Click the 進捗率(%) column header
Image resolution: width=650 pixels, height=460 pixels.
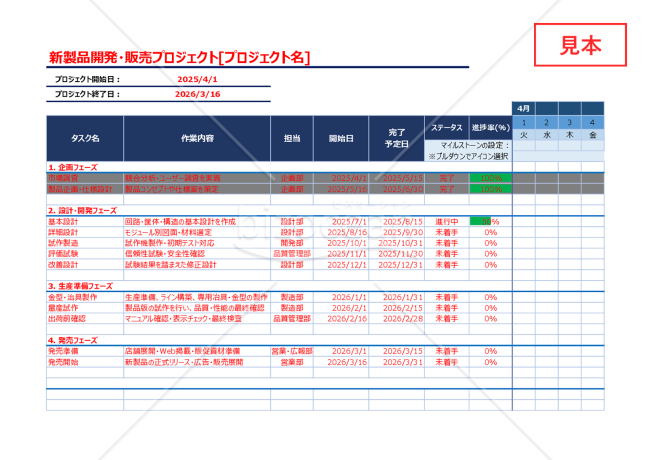pos(490,128)
